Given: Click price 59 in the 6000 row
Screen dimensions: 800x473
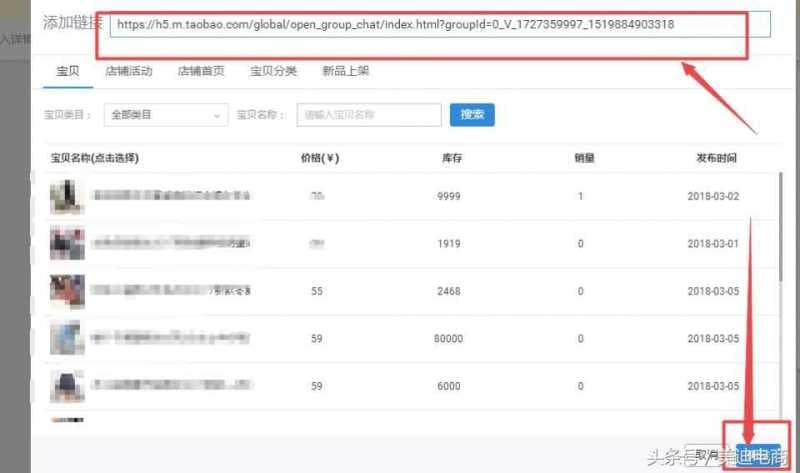Looking at the screenshot, I should [317, 386].
